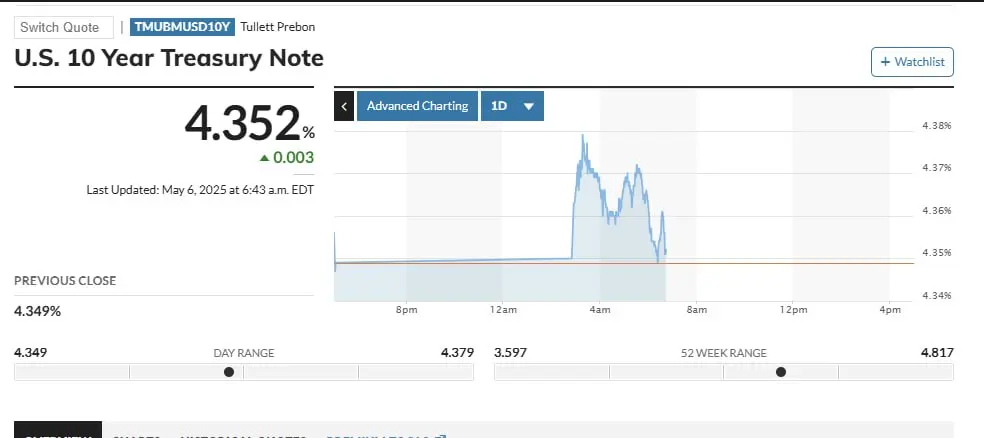Click the Switch Quote input field
Screen dimensions: 984x438
click(63, 27)
